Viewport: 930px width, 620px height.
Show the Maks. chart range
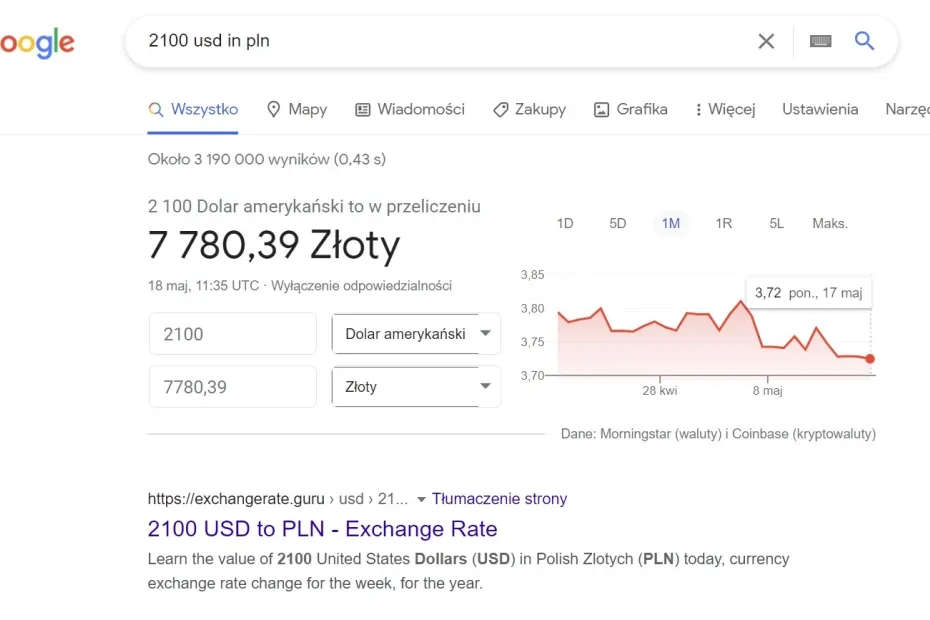[830, 223]
